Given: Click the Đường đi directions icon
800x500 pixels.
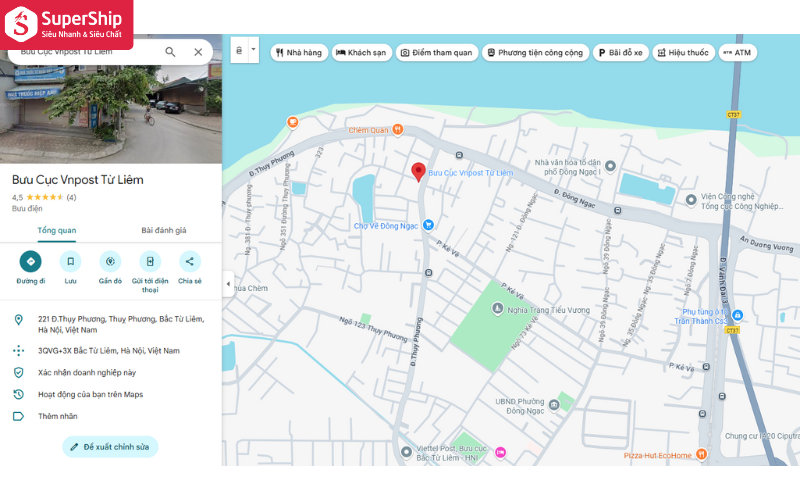Looking at the screenshot, I should coord(31,262).
